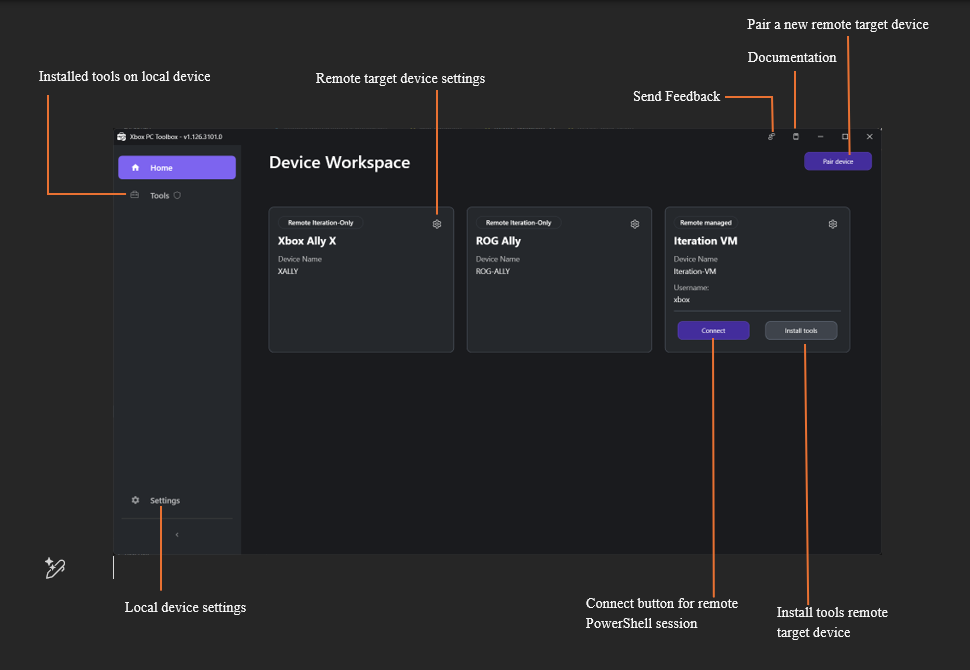
Task: Open settings gear on Xbox Ally X card
Action: point(437,224)
